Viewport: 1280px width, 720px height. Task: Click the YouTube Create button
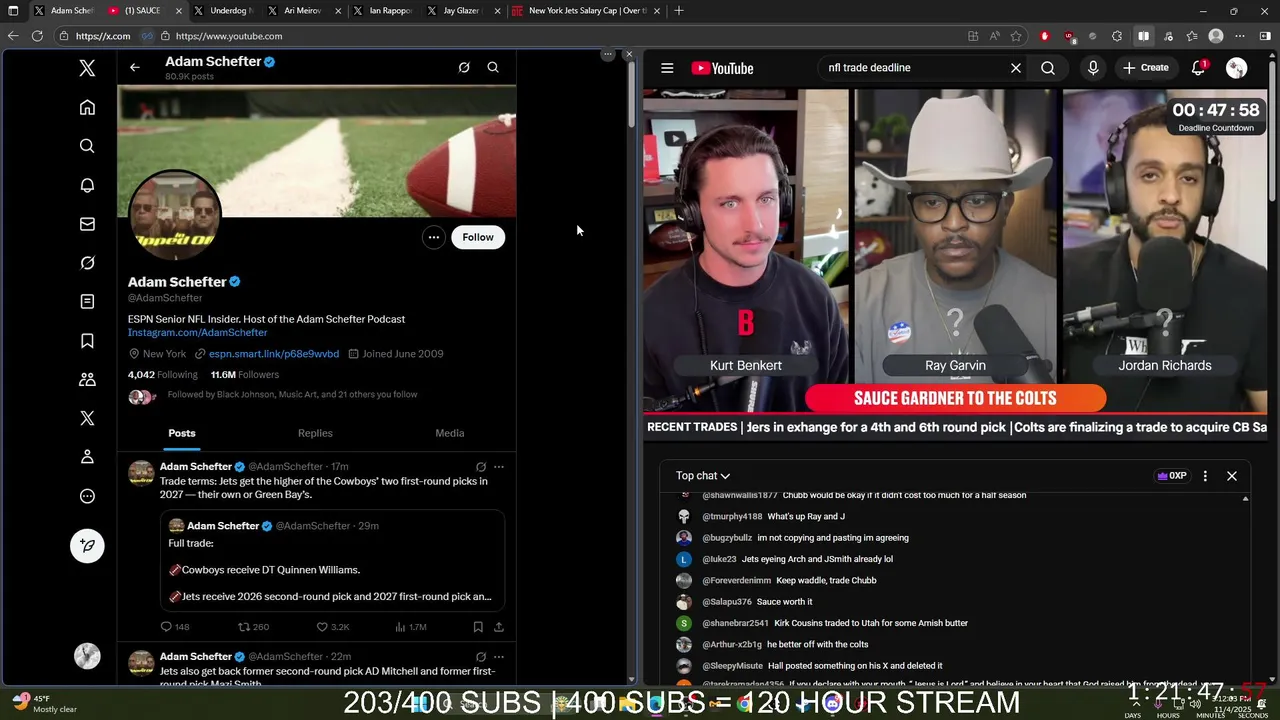pyautogui.click(x=1146, y=68)
